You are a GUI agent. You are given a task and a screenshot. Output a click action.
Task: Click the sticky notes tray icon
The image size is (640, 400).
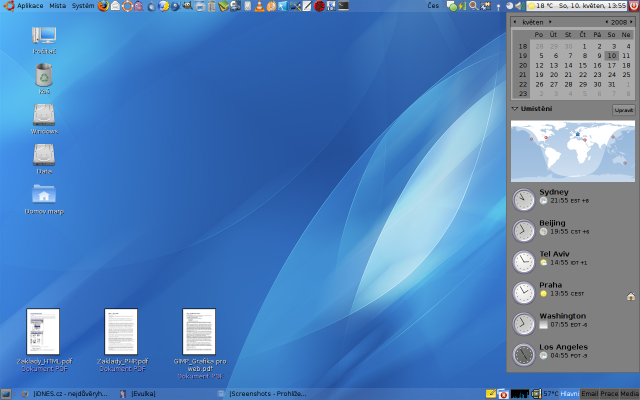(491, 394)
